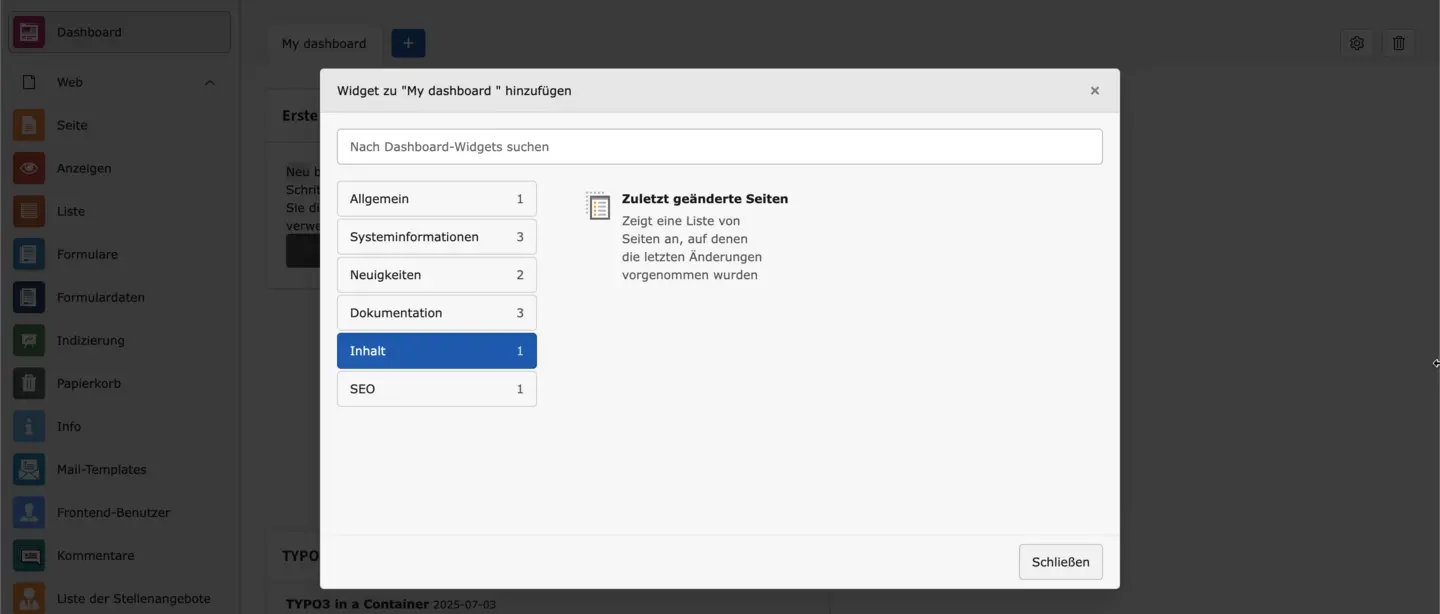
Task: Open the Mail-Templates menu label
Action: click(102, 469)
